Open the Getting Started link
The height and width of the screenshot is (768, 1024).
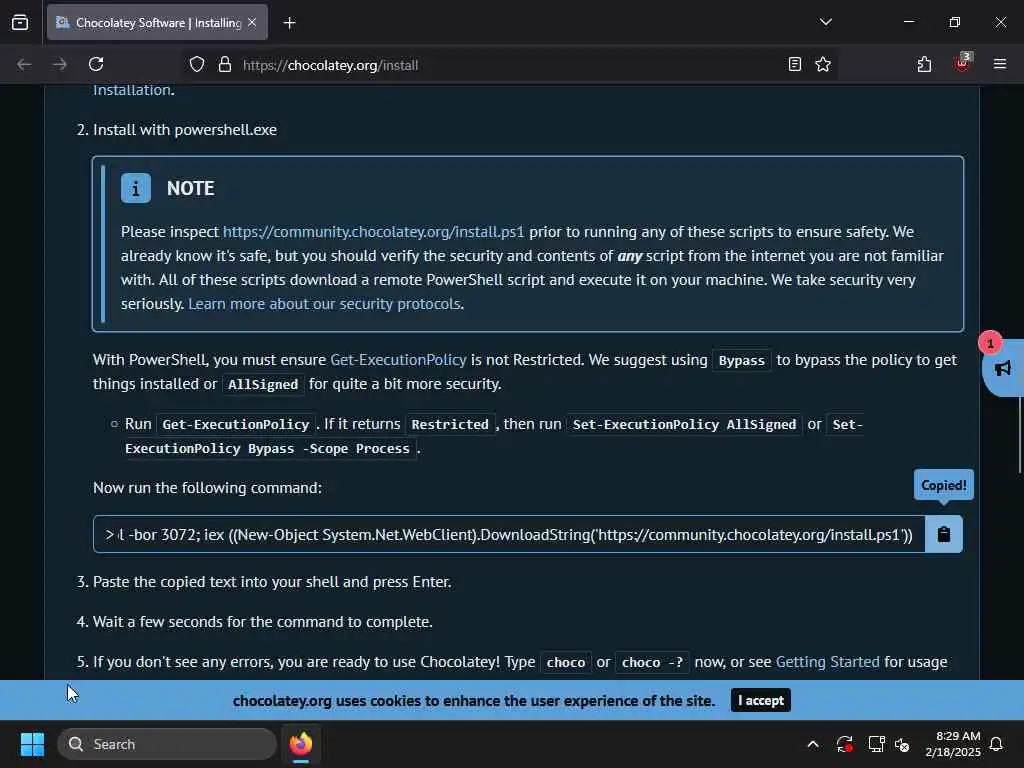(827, 662)
